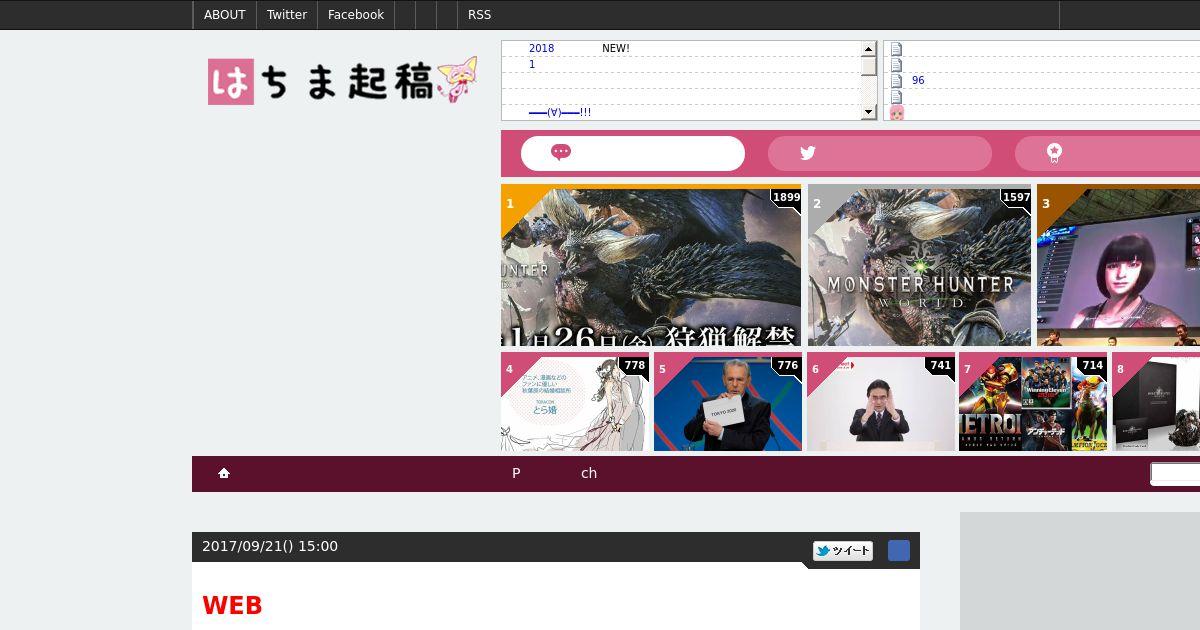Open rank 3 character creation thumbnail
Viewport: 1200px width, 630px height.
coord(1118,266)
